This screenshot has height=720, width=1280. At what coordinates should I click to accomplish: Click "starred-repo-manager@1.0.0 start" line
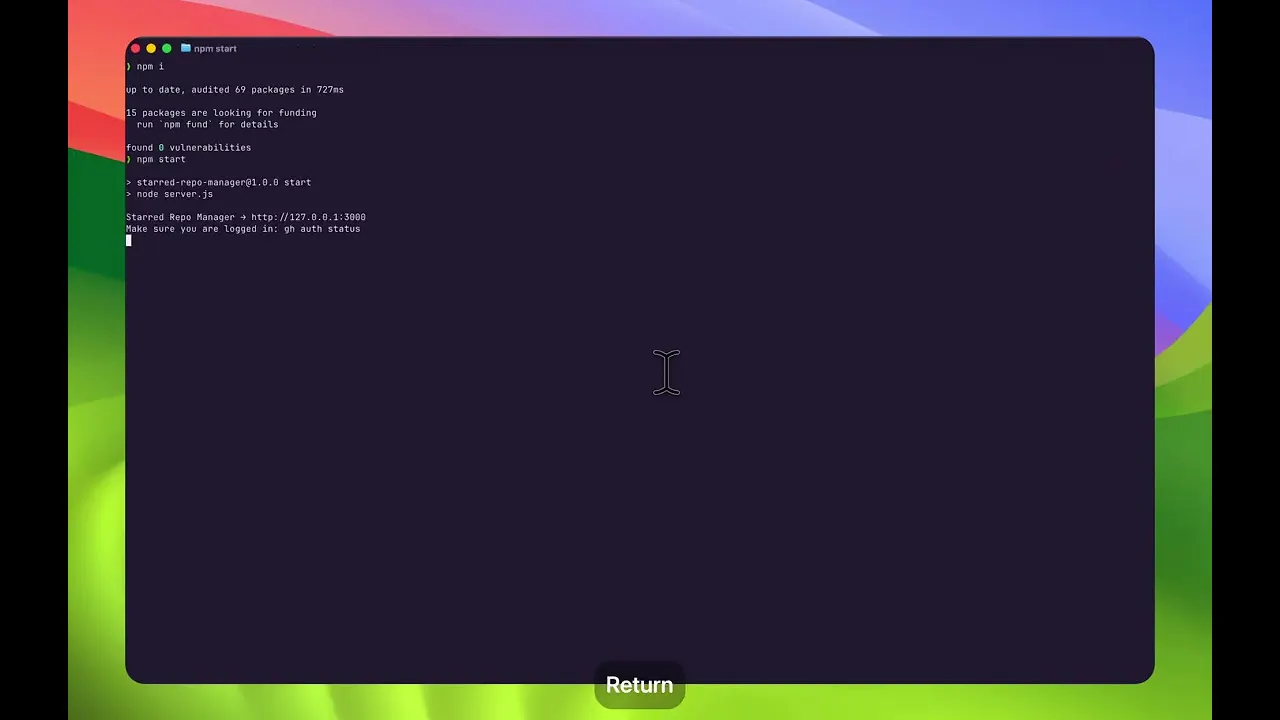[x=218, y=183]
